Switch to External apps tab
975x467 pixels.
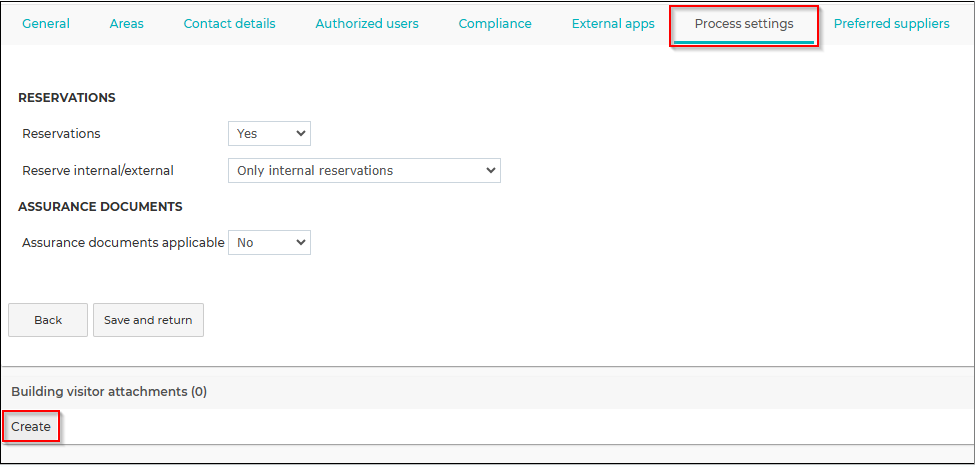(613, 24)
